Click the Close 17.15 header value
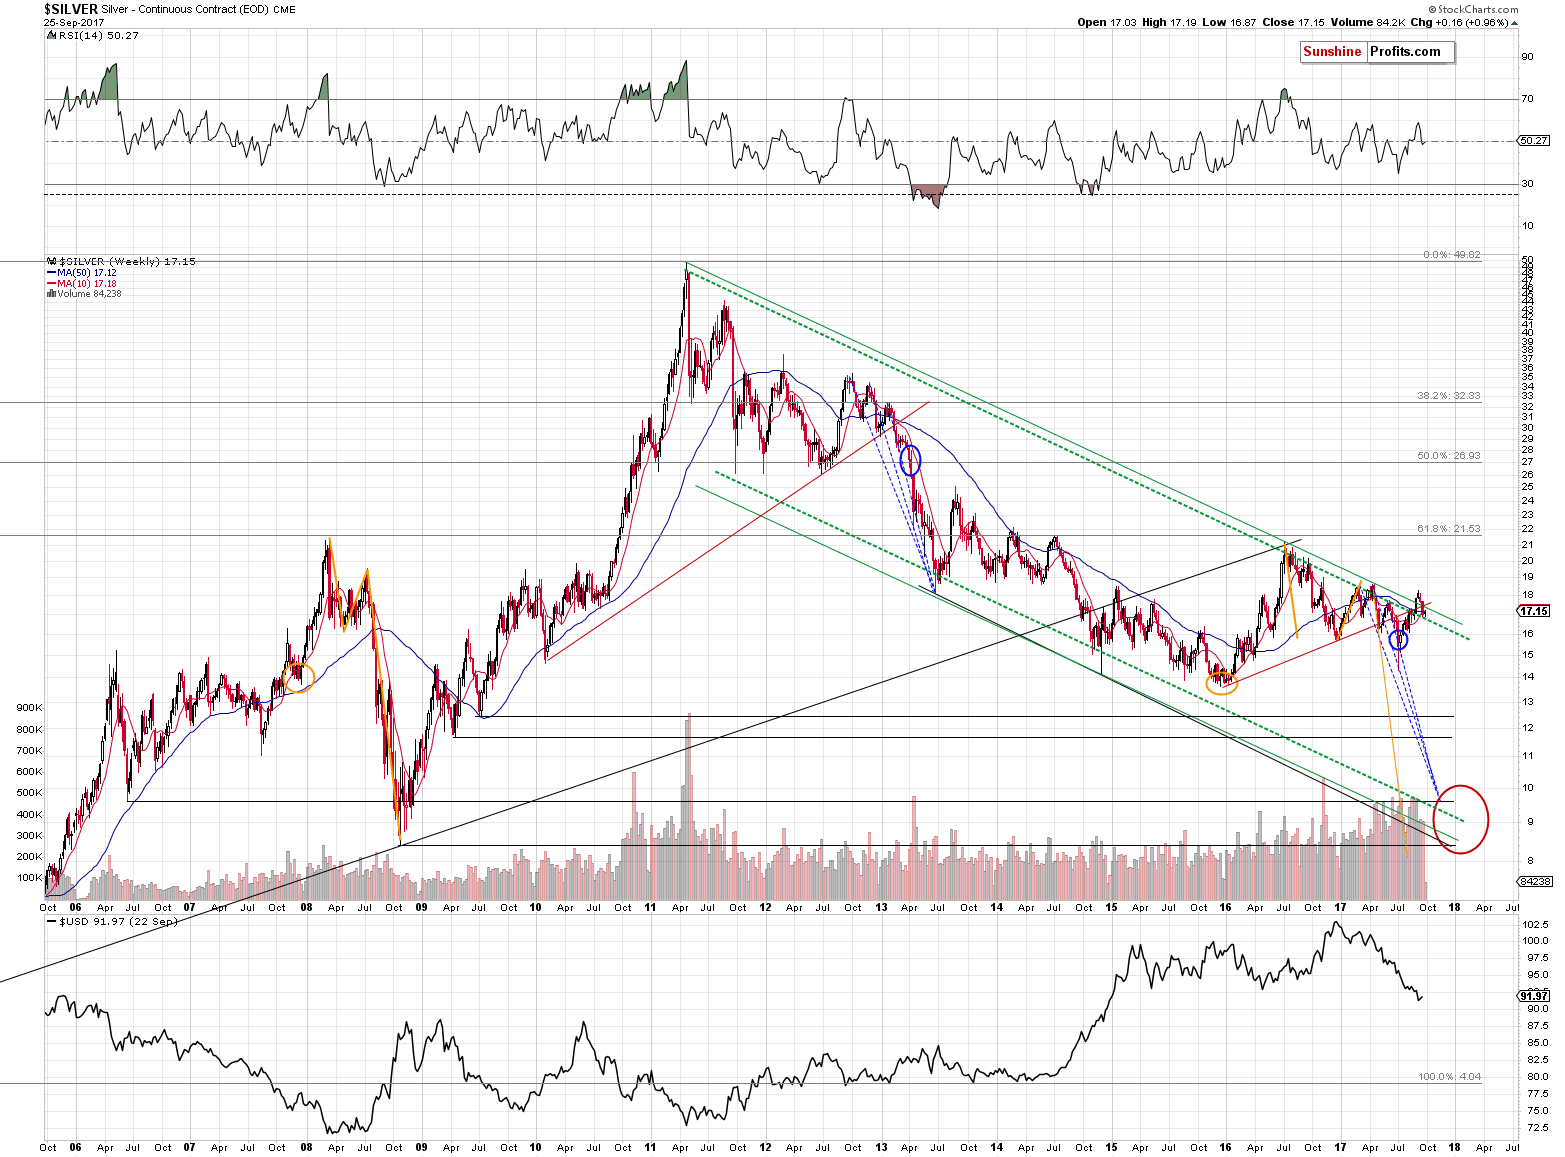Image resolution: width=1565 pixels, height=1157 pixels. point(1292,22)
